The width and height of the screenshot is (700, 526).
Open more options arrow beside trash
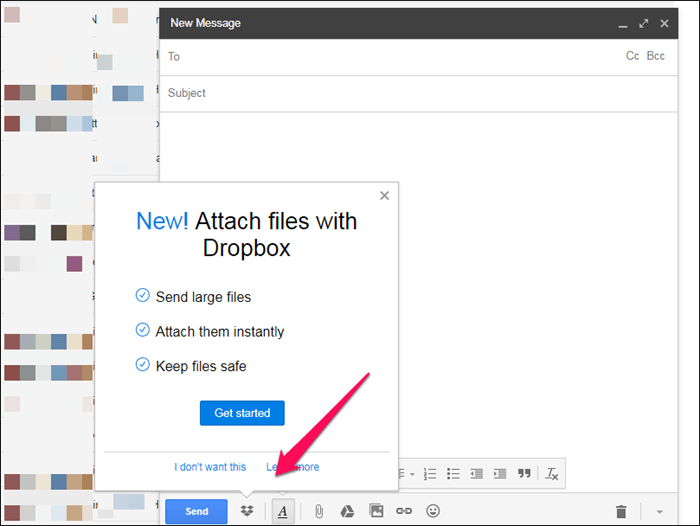point(659,512)
